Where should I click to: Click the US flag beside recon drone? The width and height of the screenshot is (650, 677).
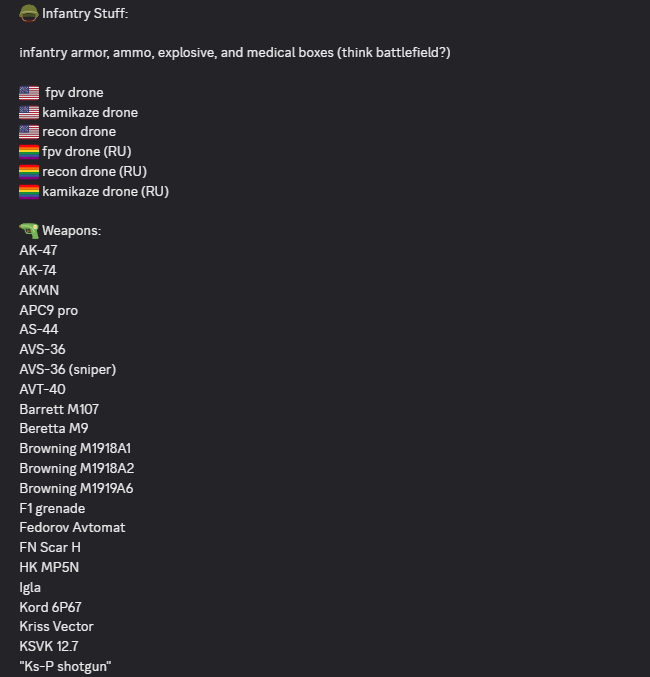pos(29,132)
